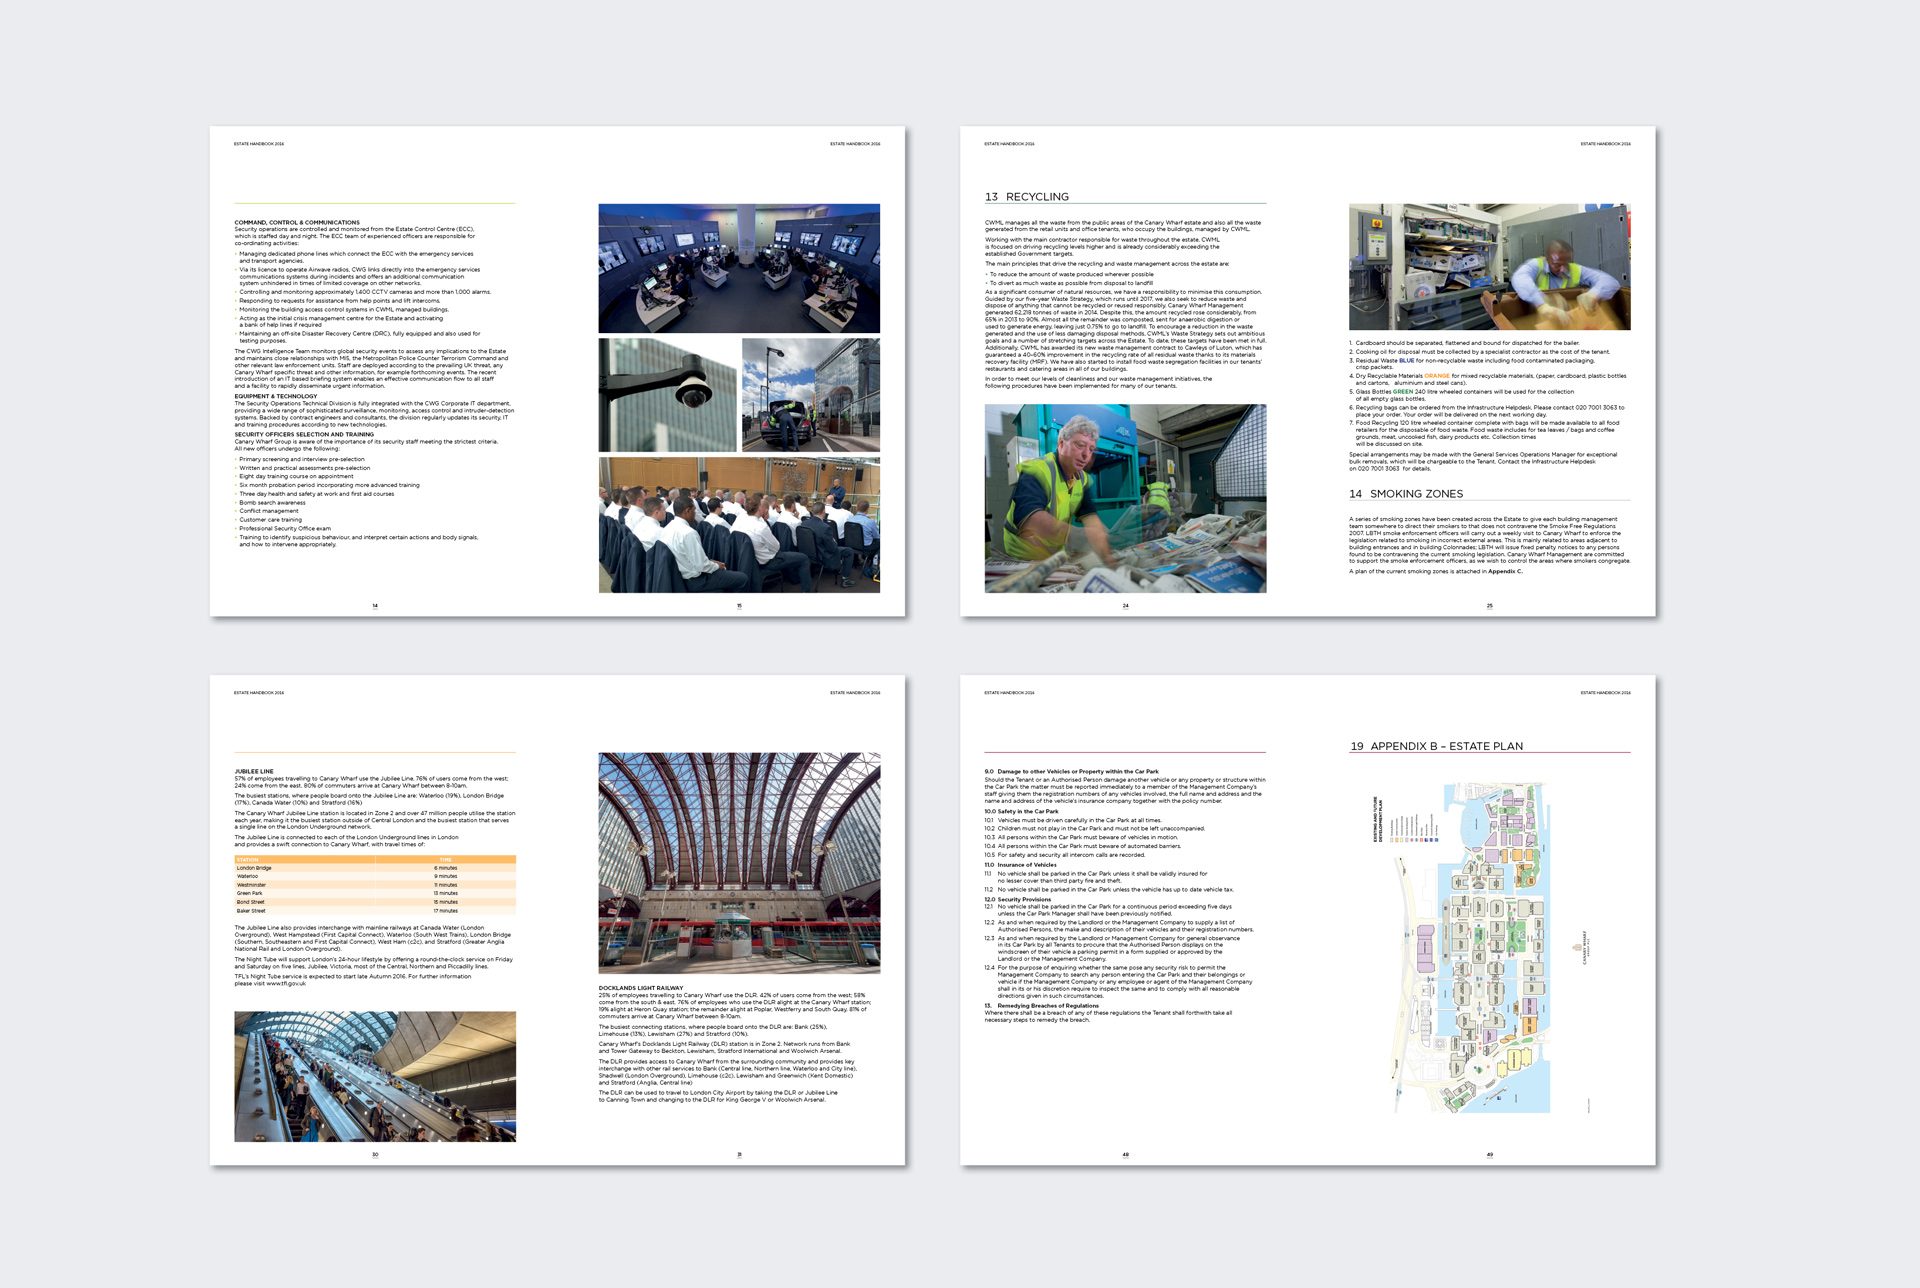Click the Appendix C reference text
1920x1288 pixels.
pyautogui.click(x=1505, y=572)
